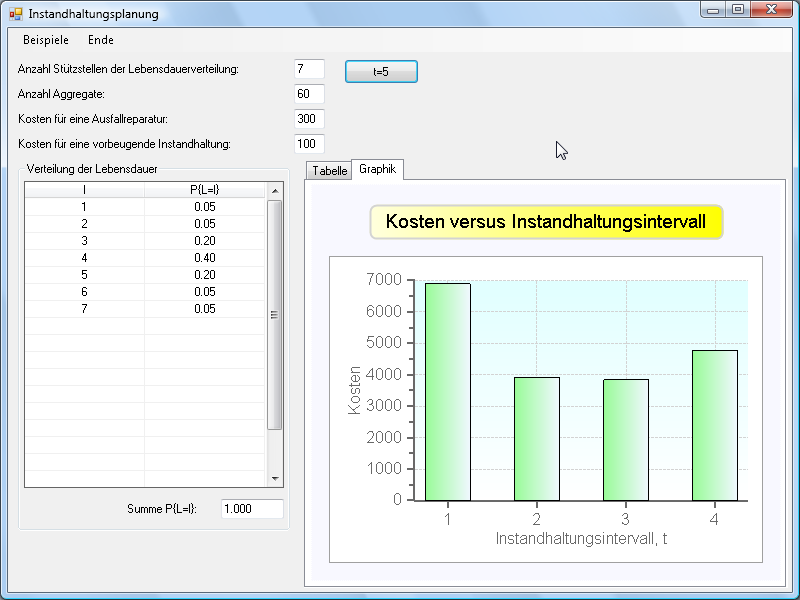Click the chart bar for interval 3

(x=625, y=440)
